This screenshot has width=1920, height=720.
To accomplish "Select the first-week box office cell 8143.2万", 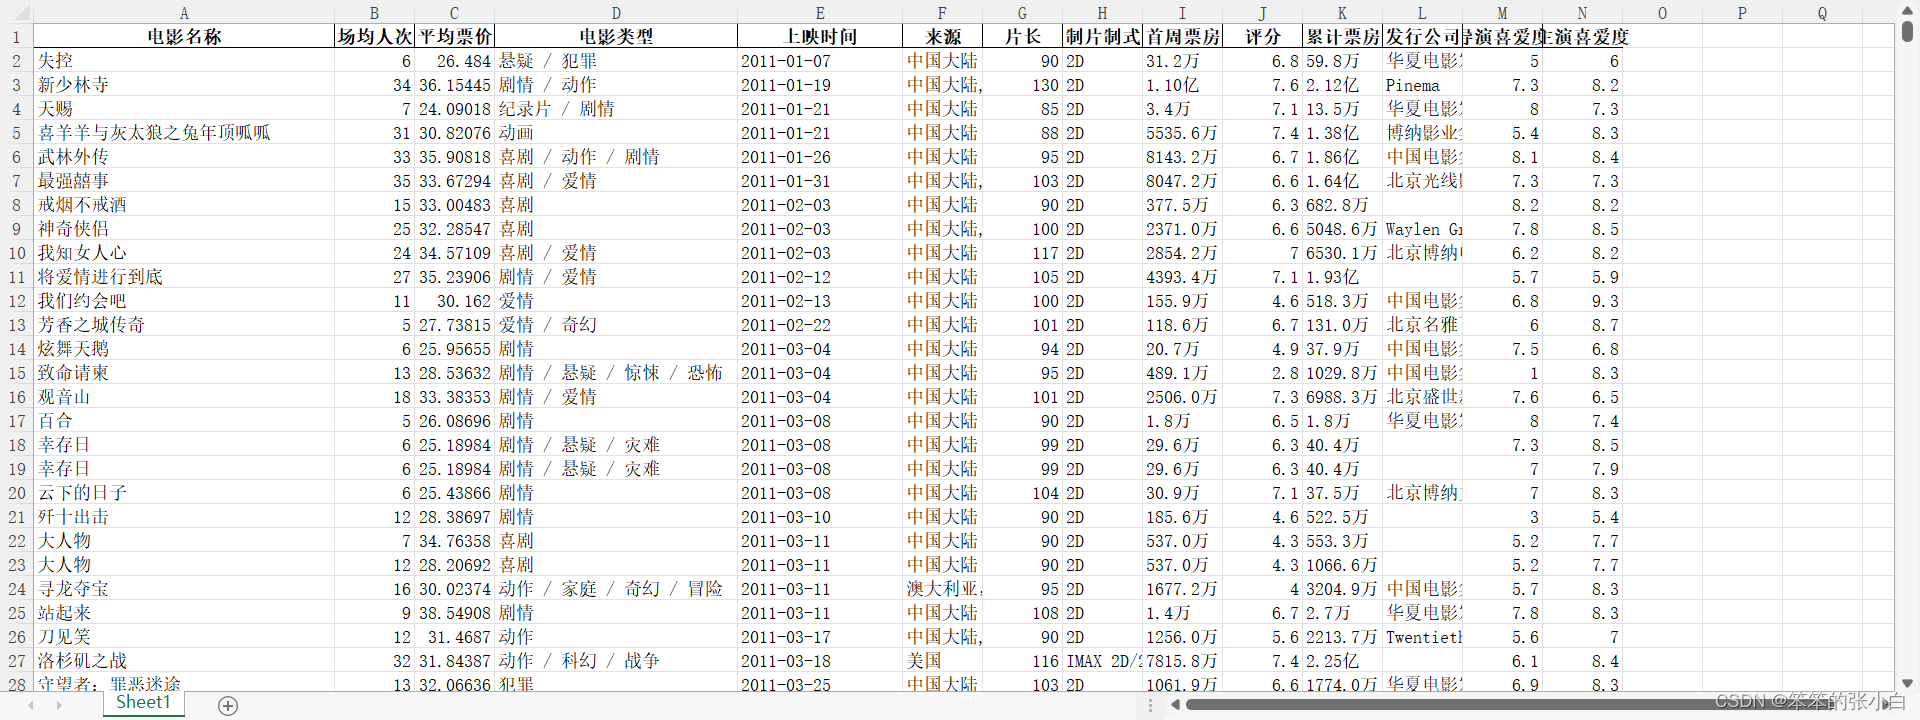I will (1182, 157).
